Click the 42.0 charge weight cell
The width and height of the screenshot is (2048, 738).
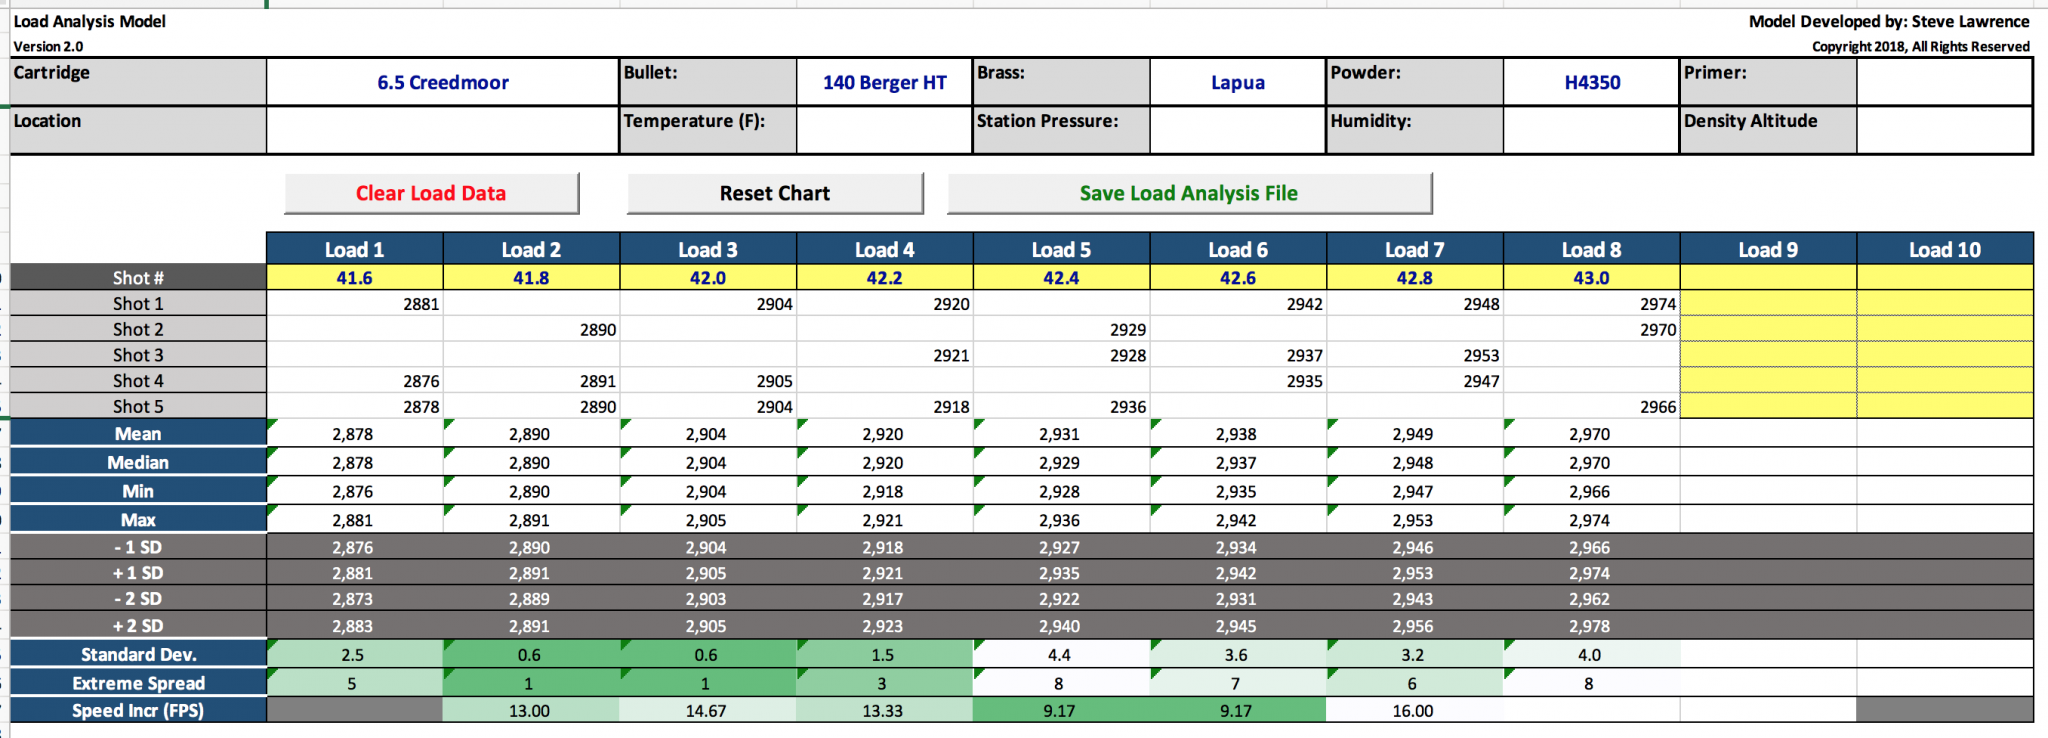708,277
